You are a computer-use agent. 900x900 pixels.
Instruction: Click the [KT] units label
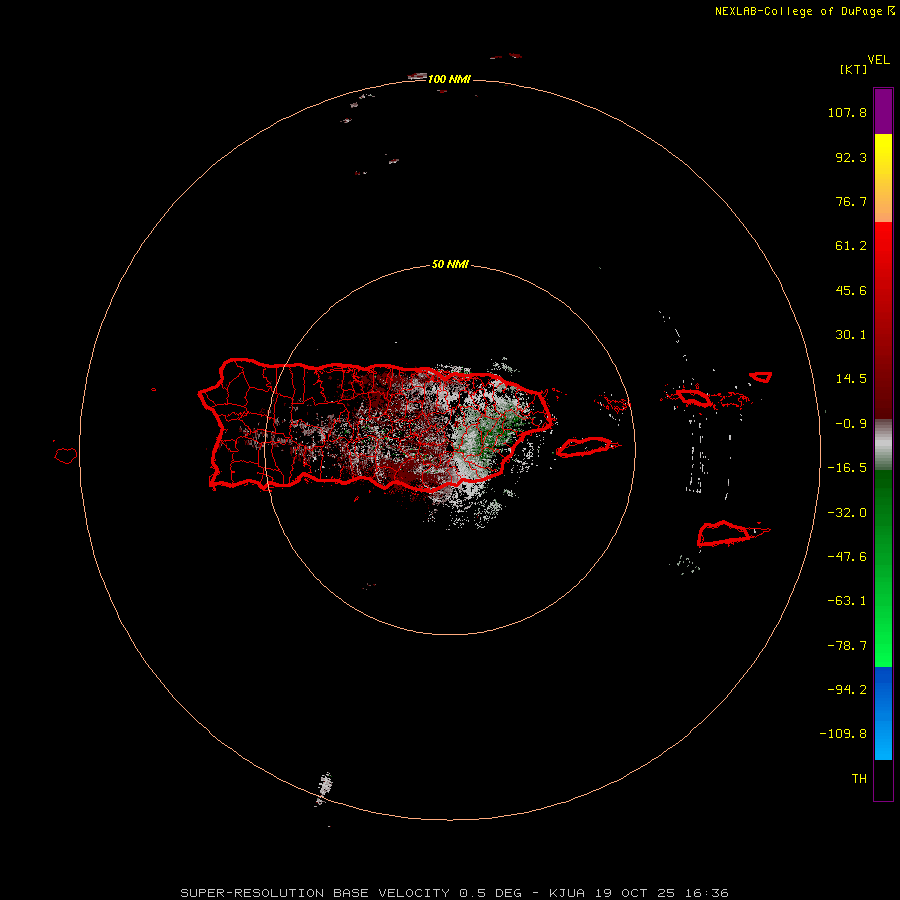854,69
